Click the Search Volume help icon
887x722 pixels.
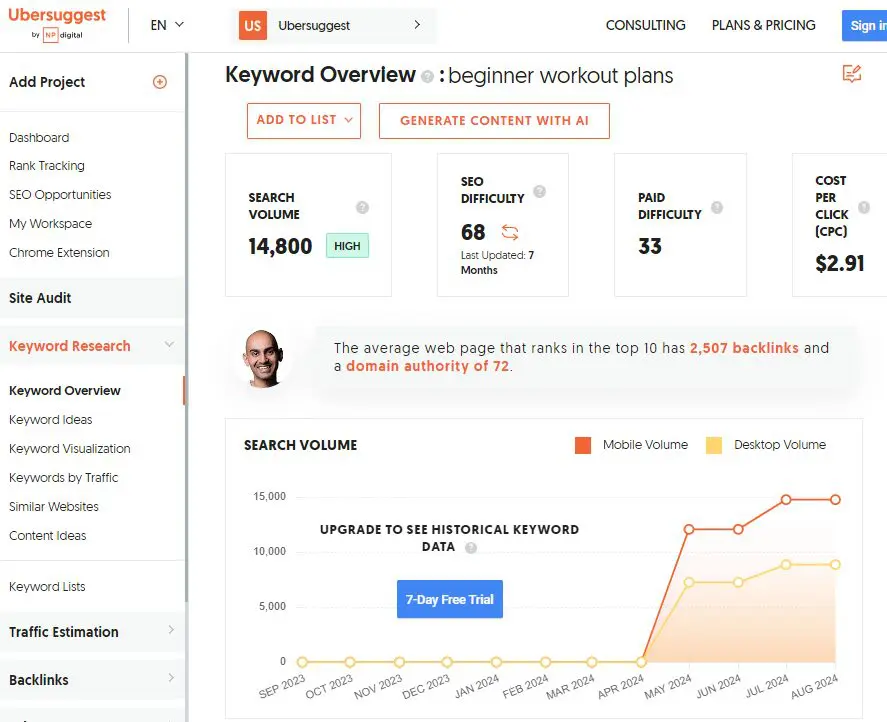tap(362, 208)
